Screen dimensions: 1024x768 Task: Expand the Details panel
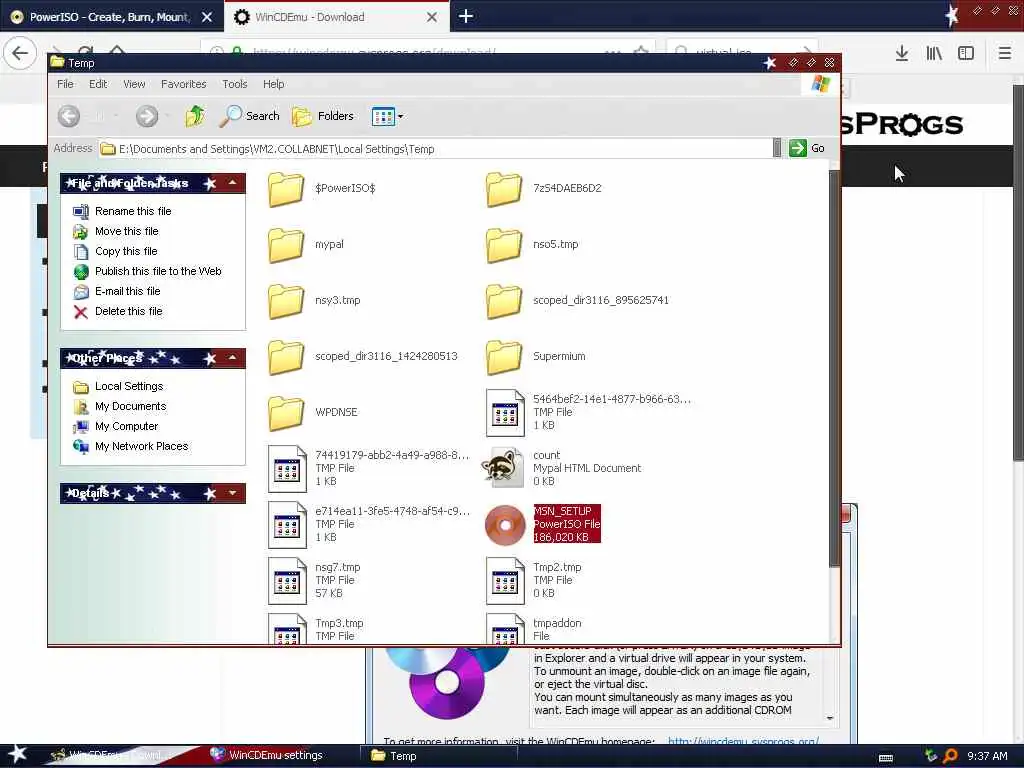click(x=232, y=493)
